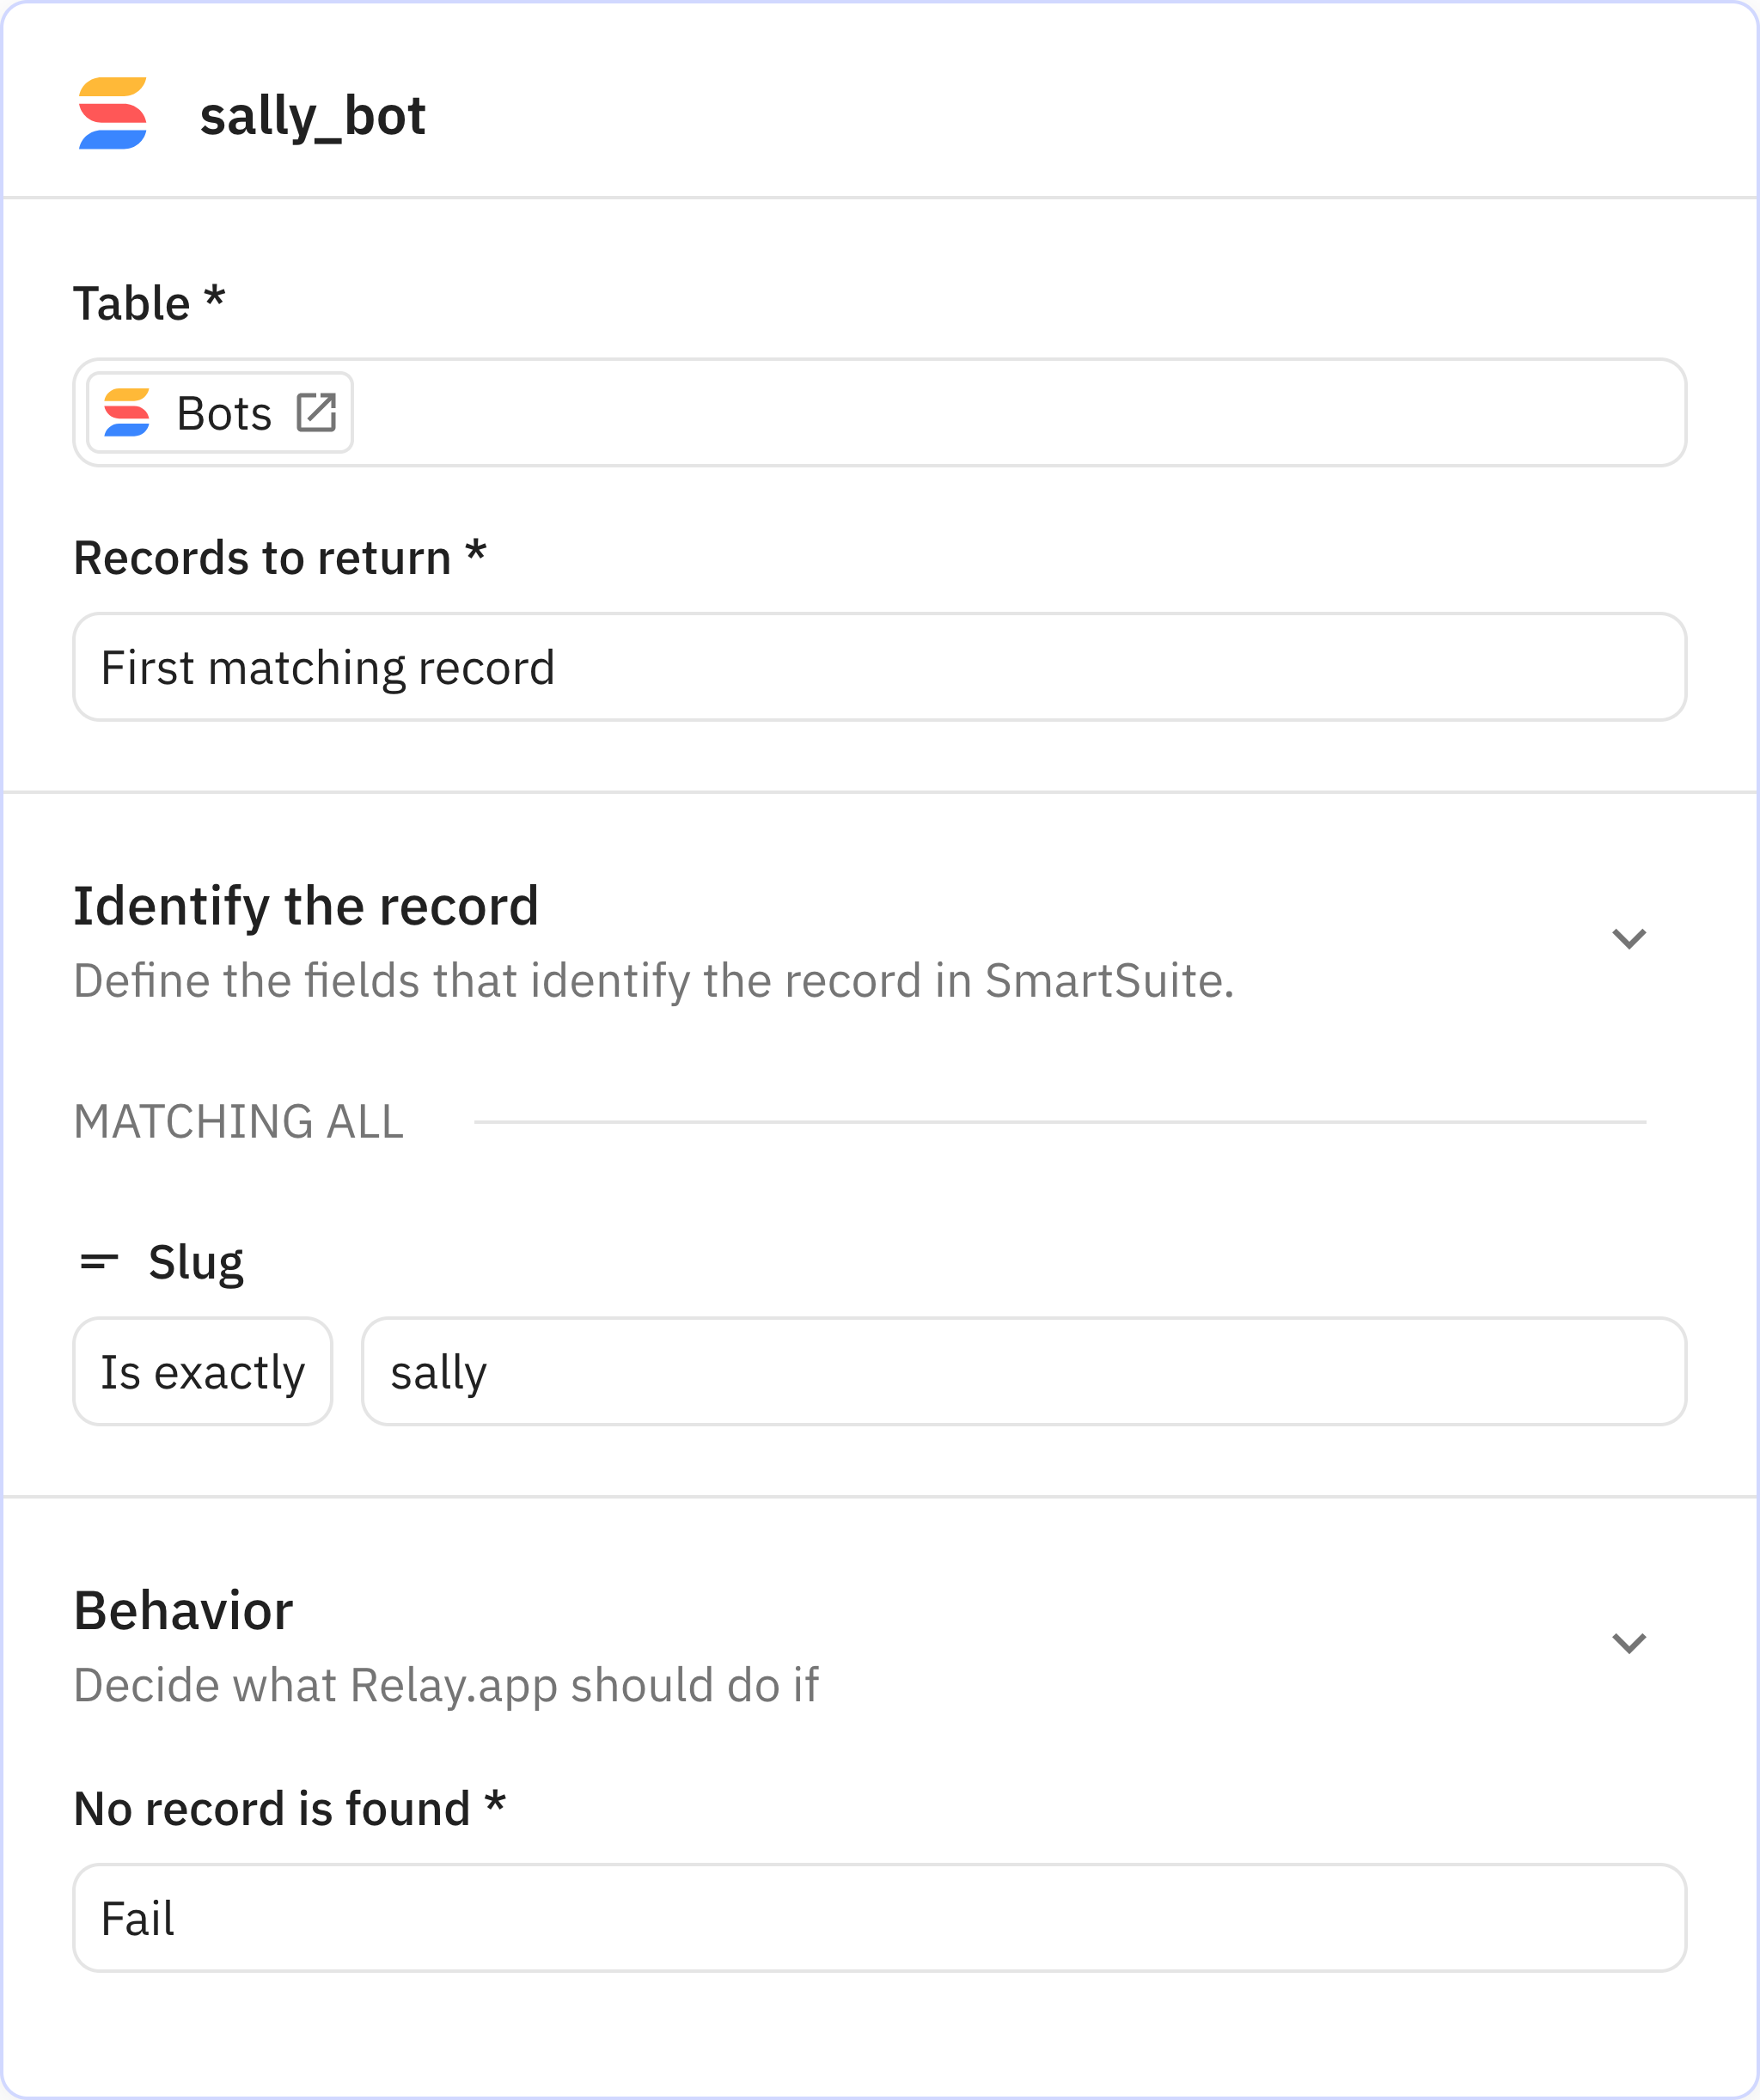Click the Slug value field containing sally

pos(1024,1372)
